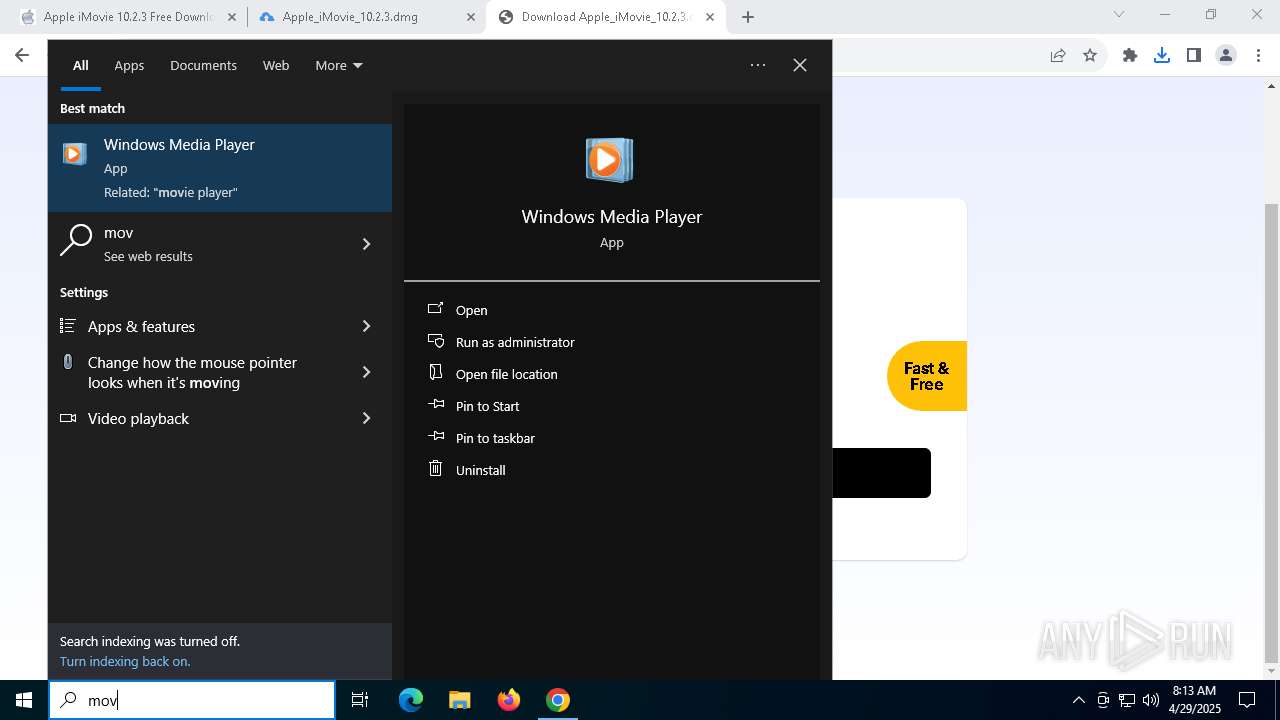Launch Firefox from the taskbar
1280x720 pixels.
(509, 700)
